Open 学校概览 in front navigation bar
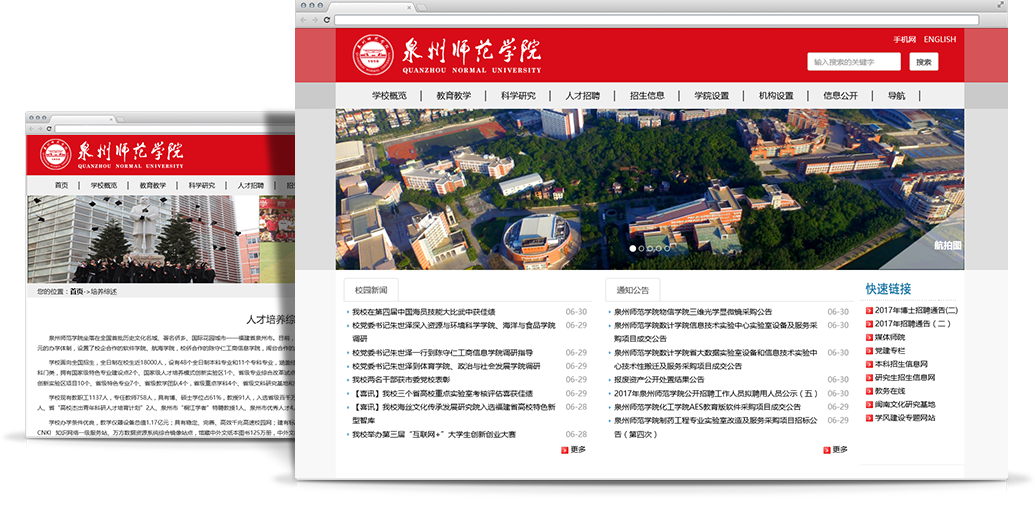The height and width of the screenshot is (510, 1035). [389, 96]
